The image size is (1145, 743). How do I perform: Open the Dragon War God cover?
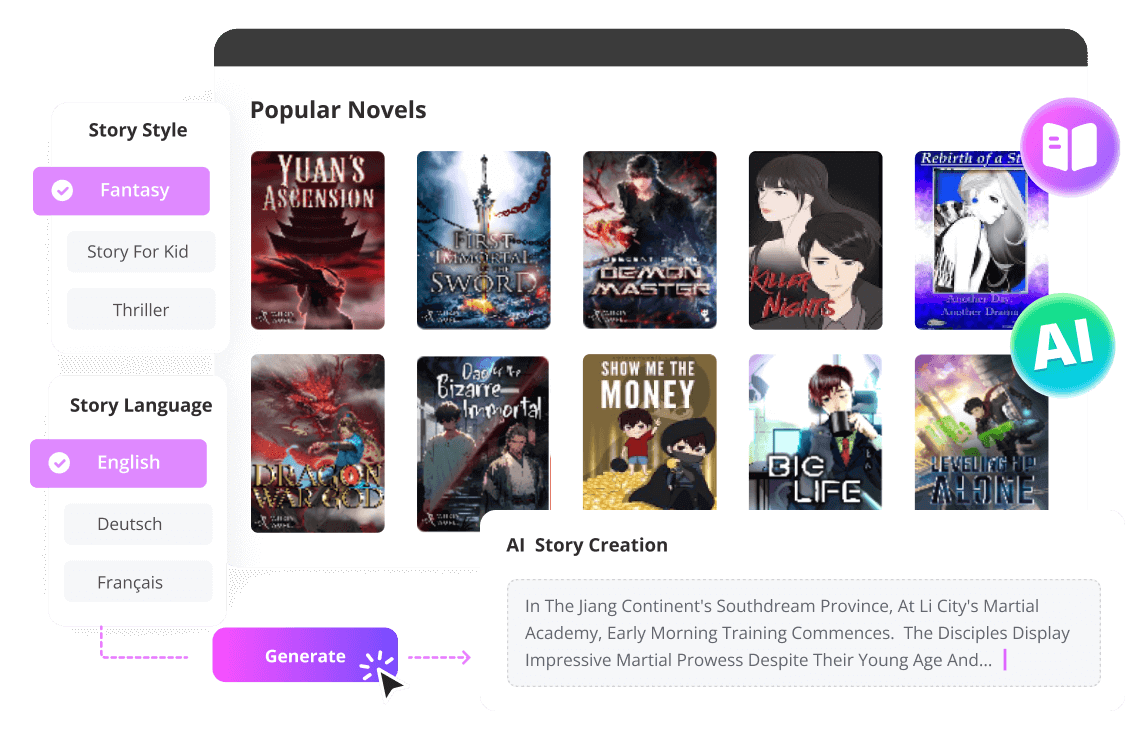click(x=318, y=443)
